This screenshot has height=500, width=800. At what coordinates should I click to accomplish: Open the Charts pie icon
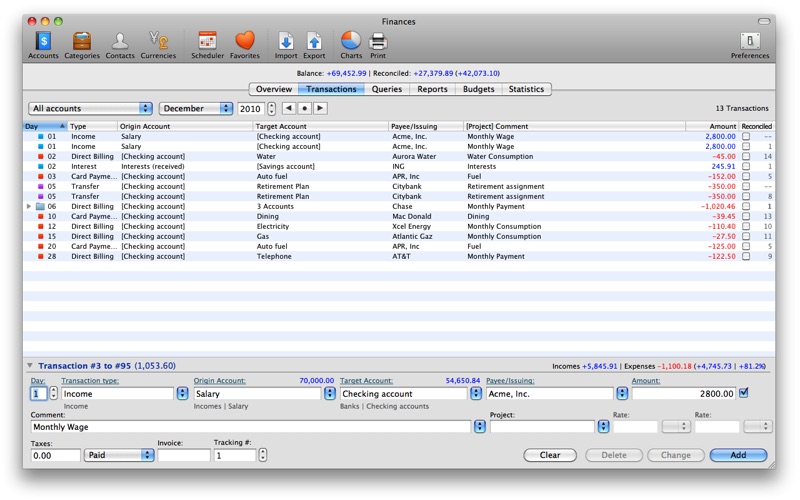click(x=351, y=41)
